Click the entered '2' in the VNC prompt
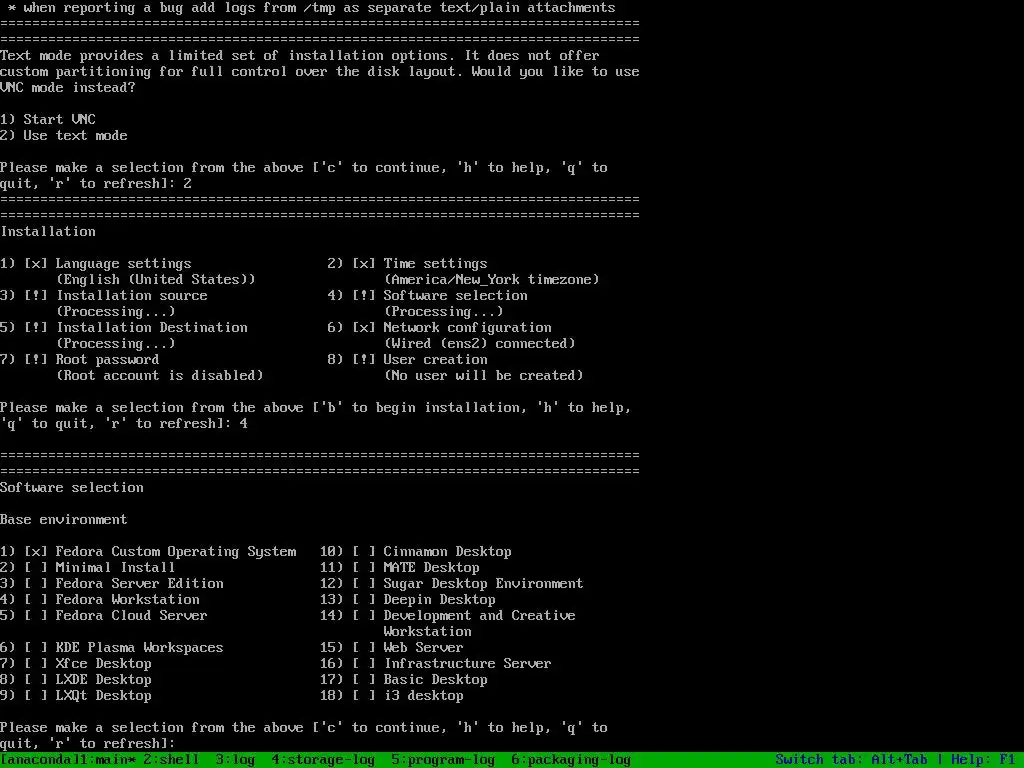 tap(187, 184)
